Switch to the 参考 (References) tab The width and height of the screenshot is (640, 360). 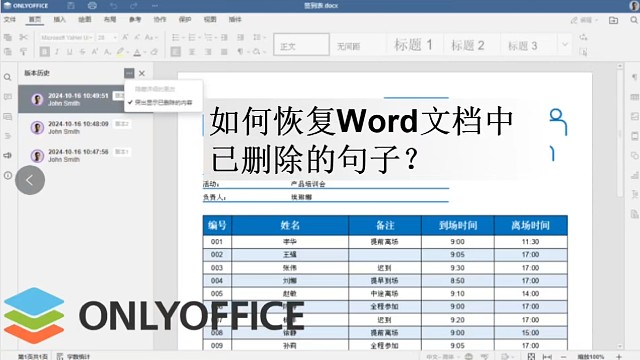pyautogui.click(x=135, y=20)
